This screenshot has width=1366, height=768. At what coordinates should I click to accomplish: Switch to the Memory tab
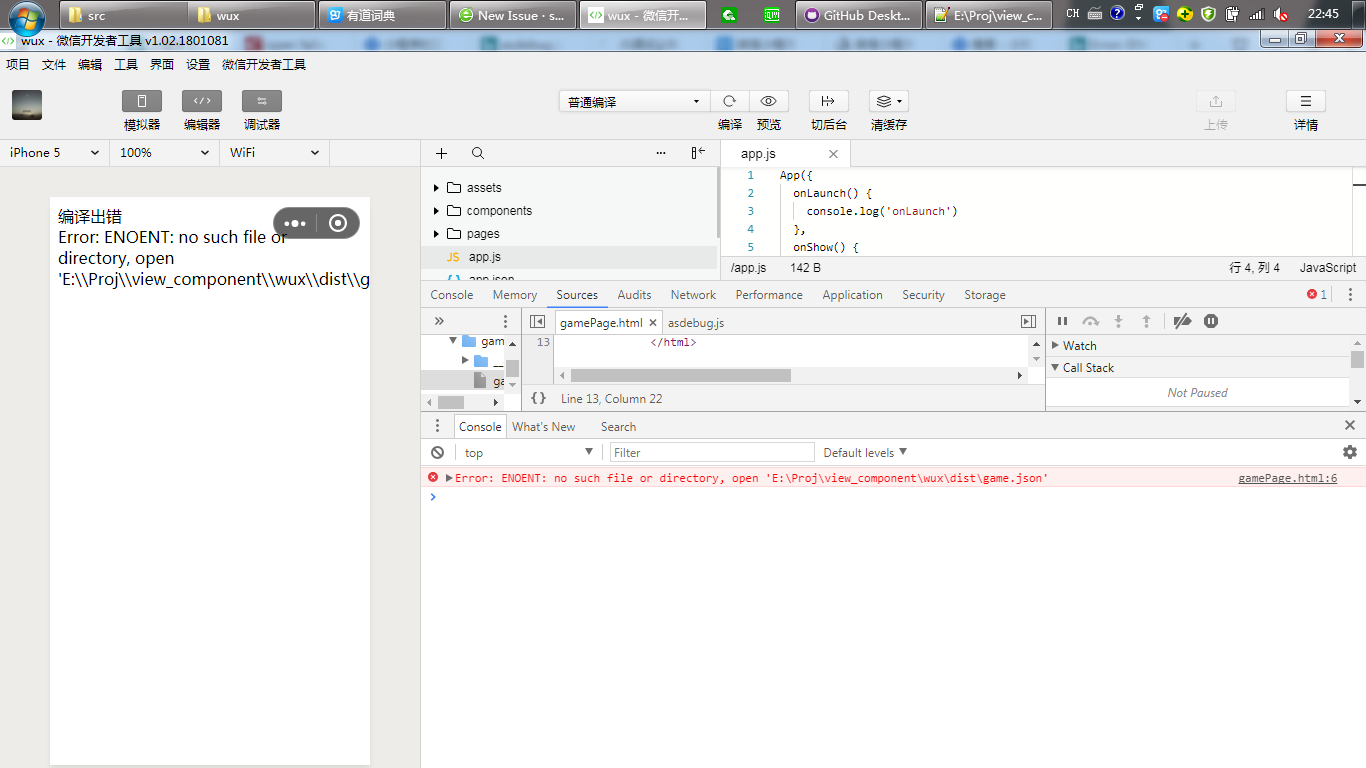pos(515,295)
